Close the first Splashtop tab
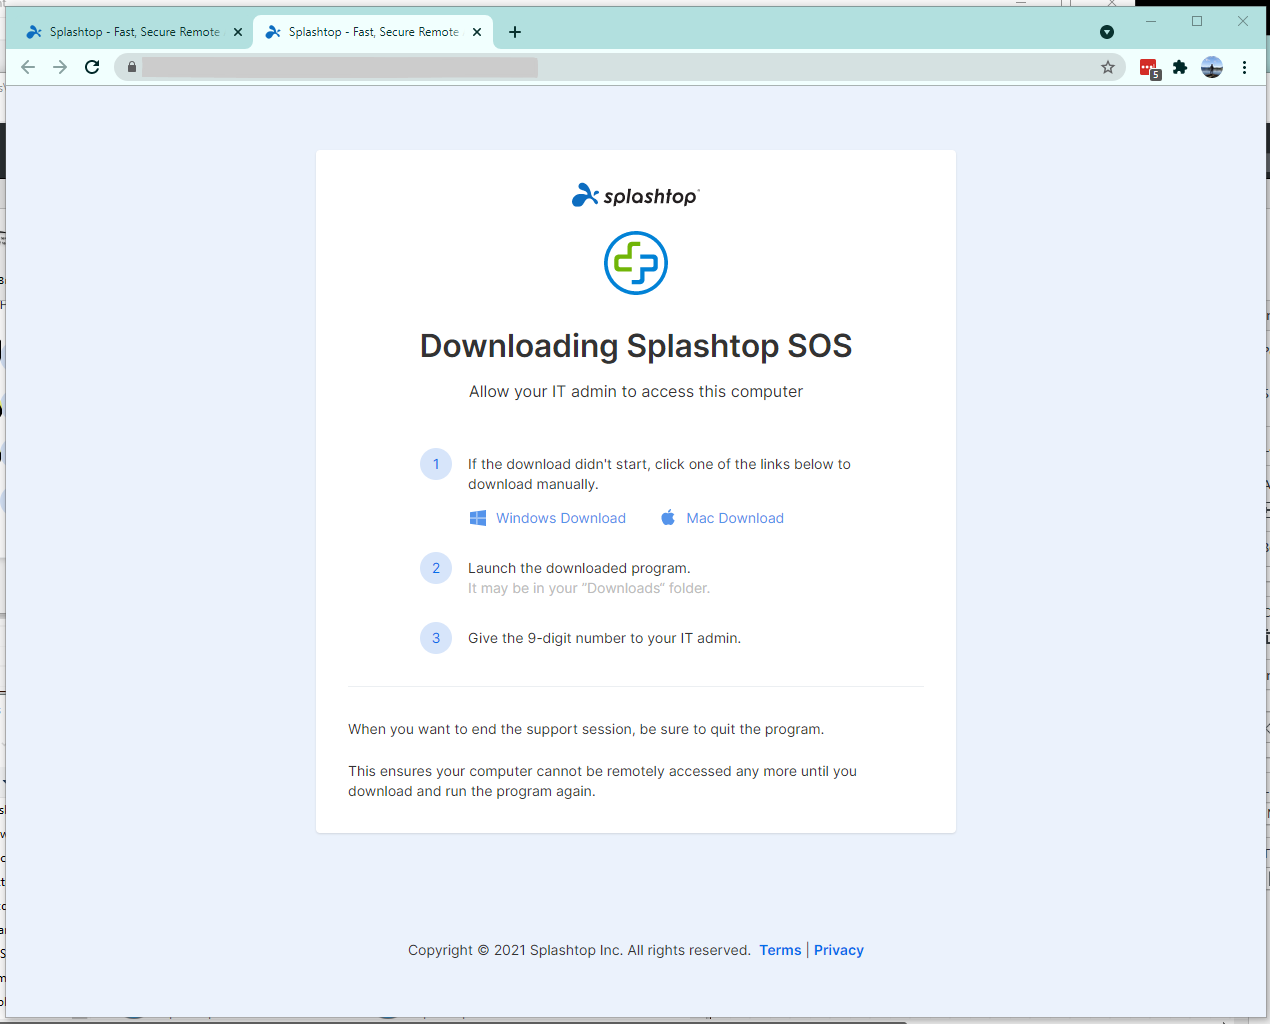This screenshot has height=1024, width=1270. point(238,32)
